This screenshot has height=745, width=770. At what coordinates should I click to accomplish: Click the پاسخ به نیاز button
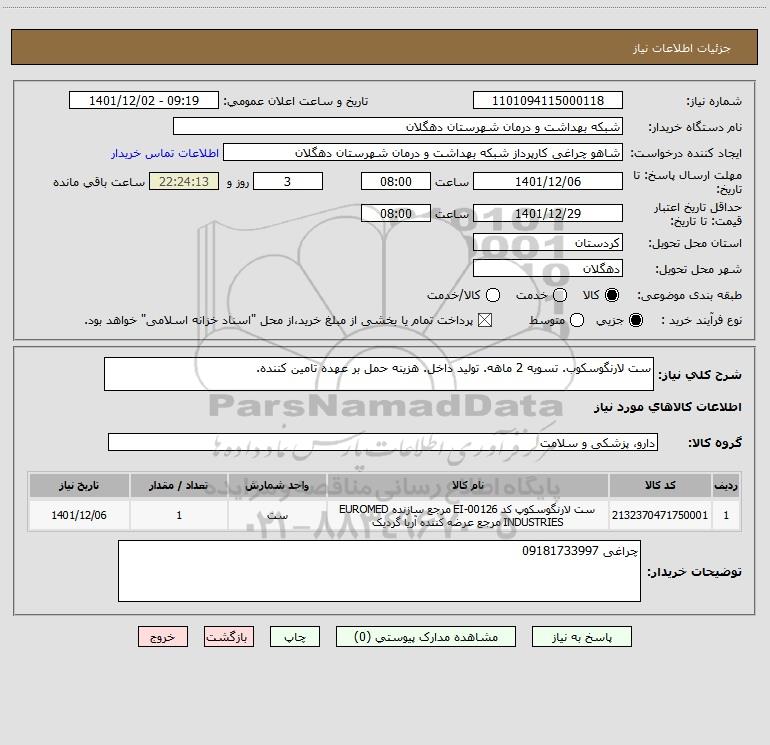point(581,637)
